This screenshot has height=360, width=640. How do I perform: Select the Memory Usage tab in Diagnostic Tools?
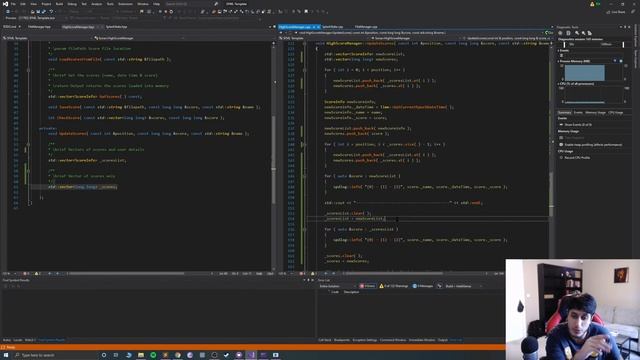click(x=596, y=113)
